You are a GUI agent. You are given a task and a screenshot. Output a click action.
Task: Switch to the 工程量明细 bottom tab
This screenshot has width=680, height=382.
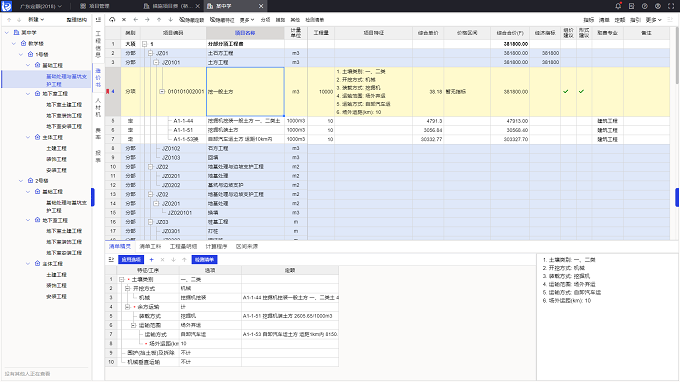tap(183, 246)
